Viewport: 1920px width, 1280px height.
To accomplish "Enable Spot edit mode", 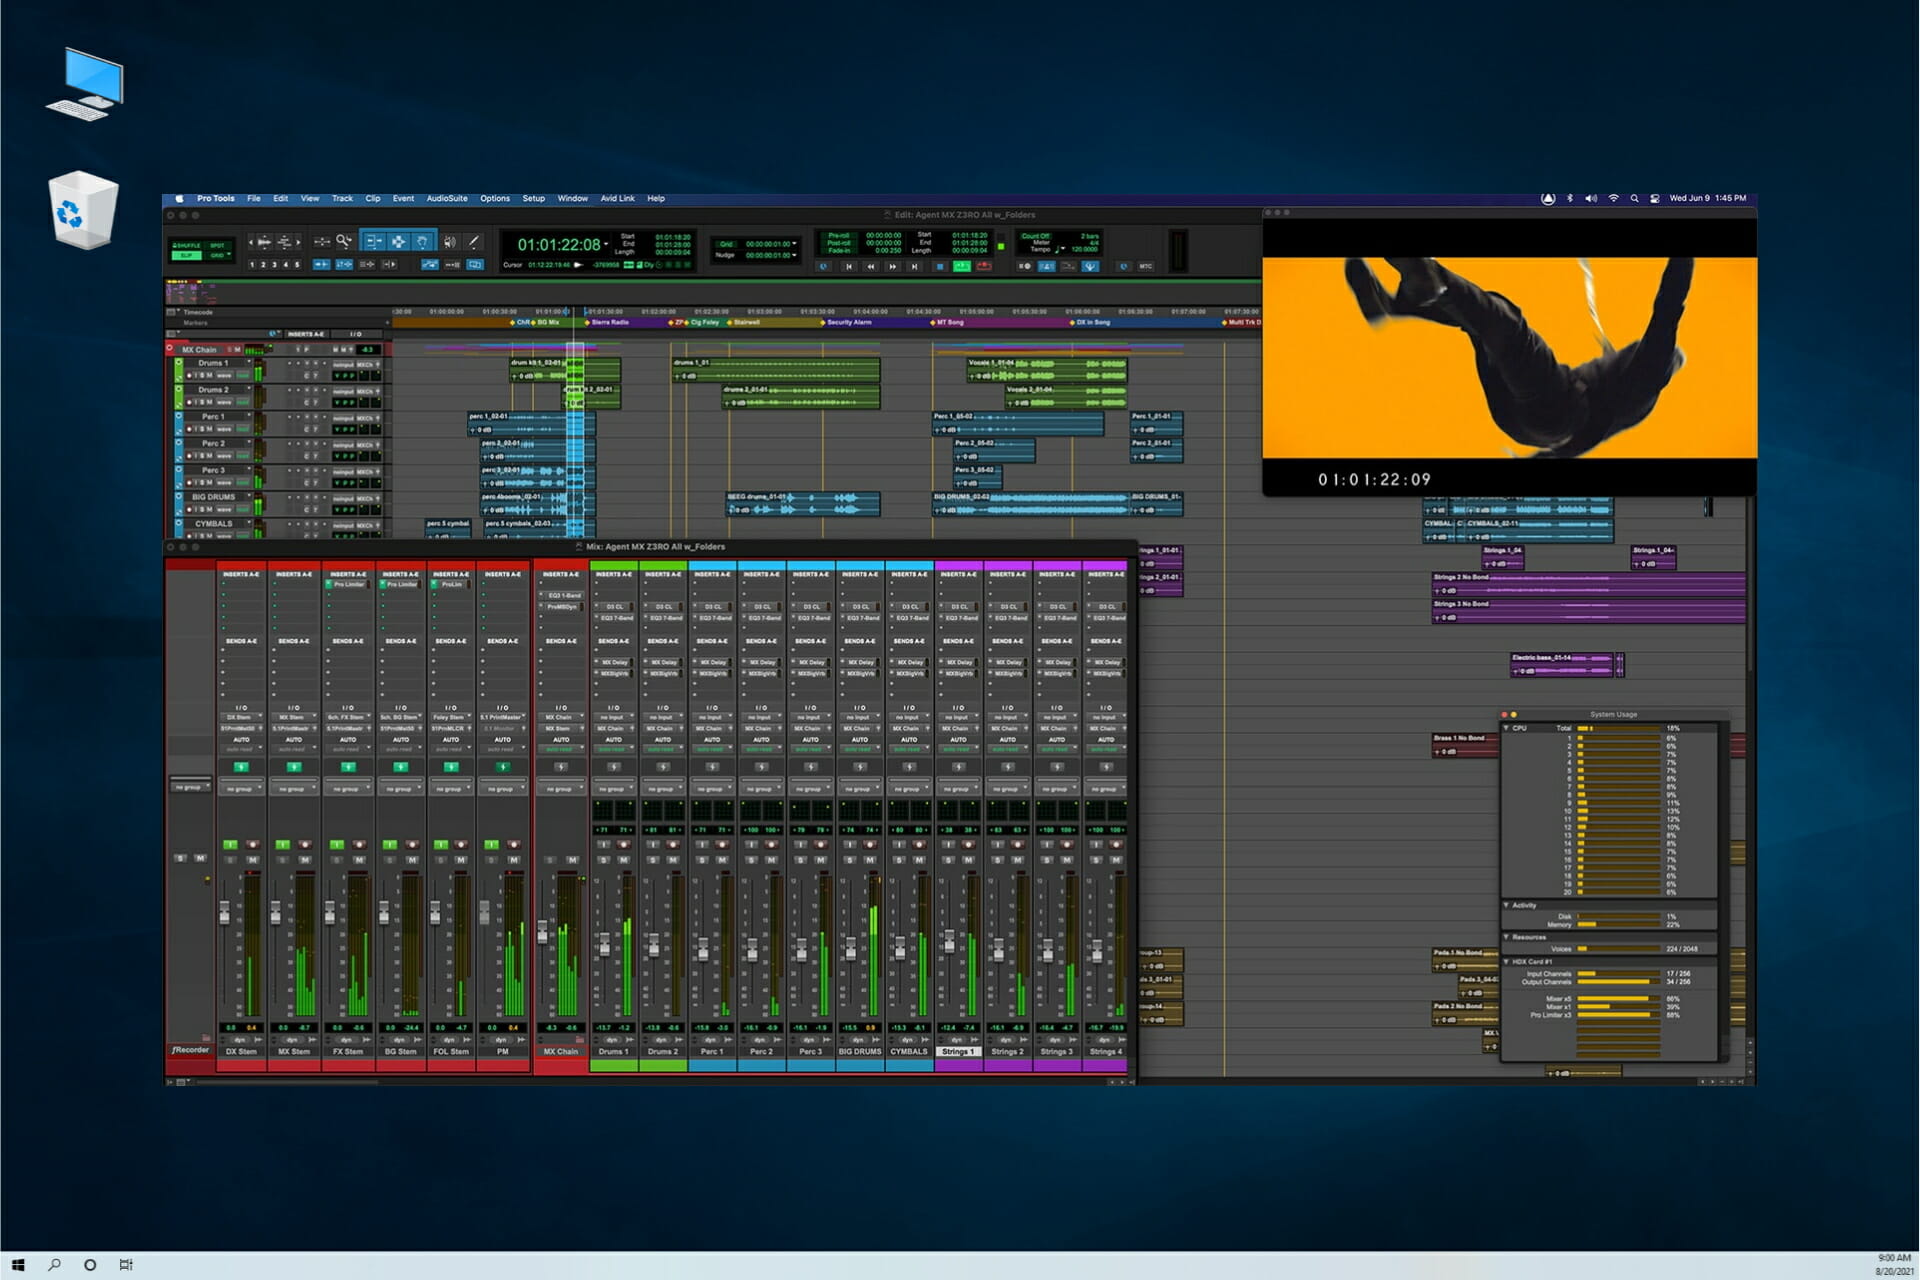I will 217,245.
